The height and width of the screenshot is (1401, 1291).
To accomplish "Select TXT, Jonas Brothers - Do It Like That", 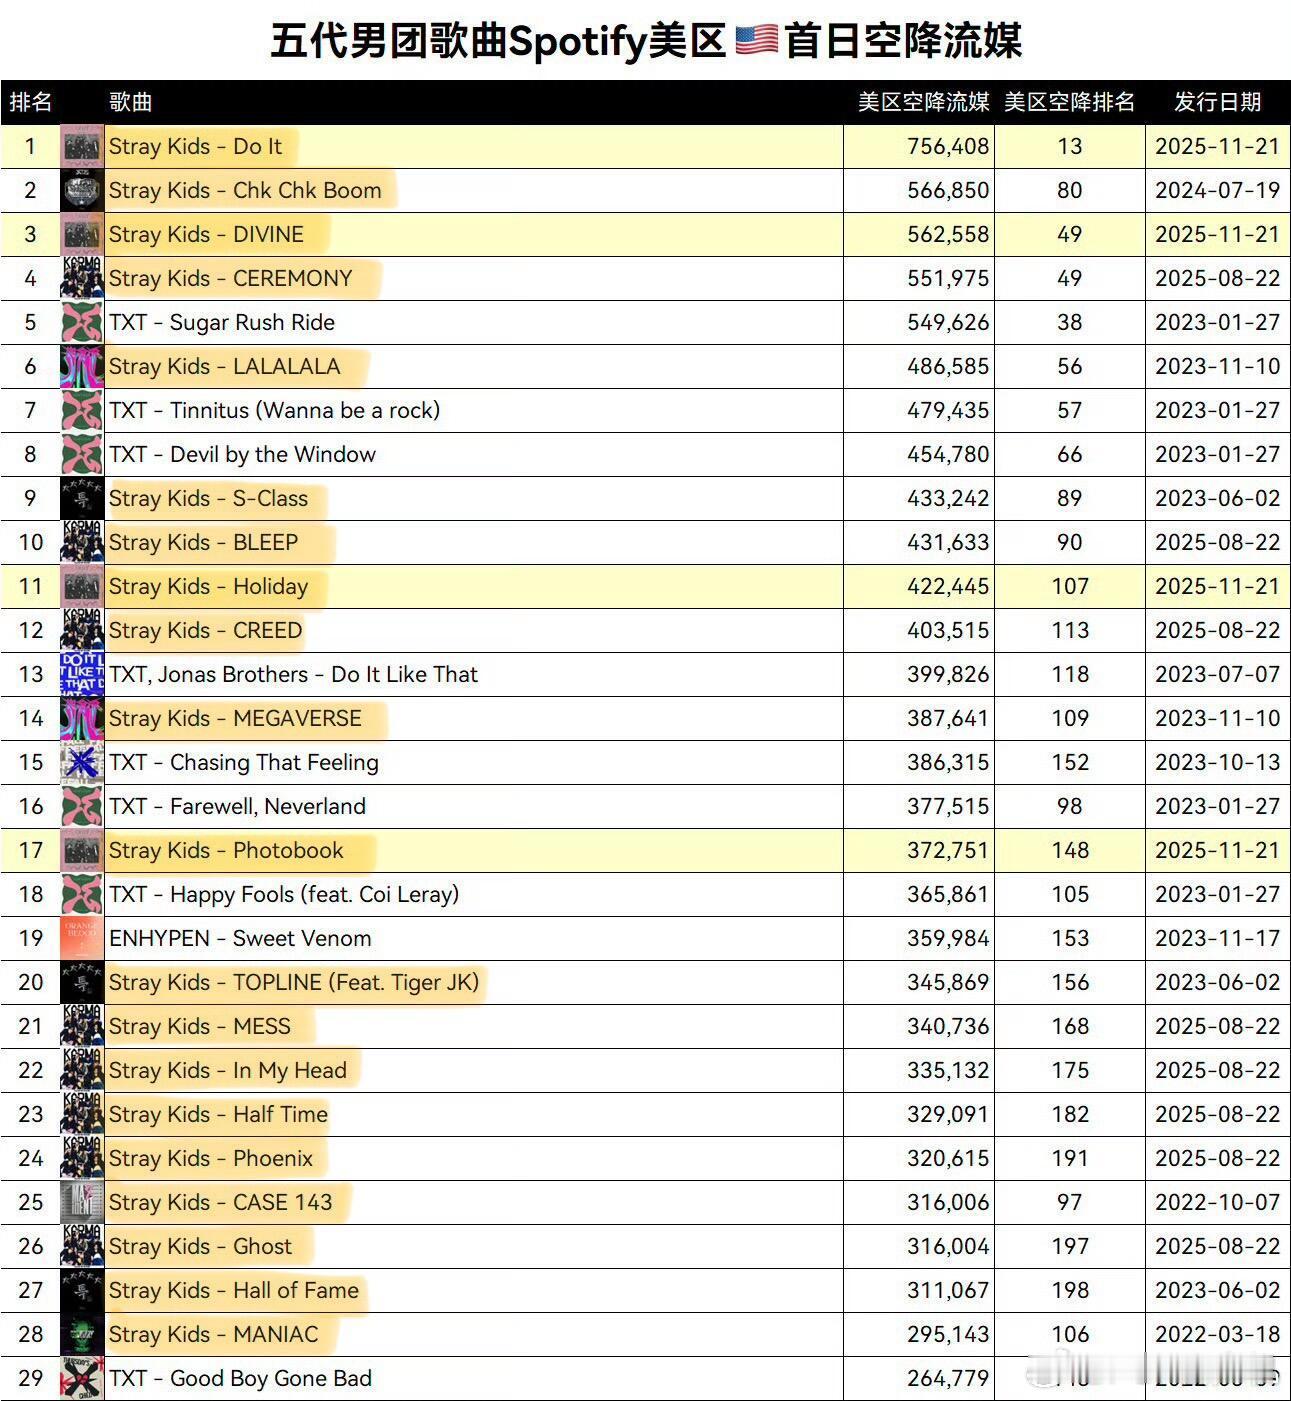I will (x=293, y=674).
